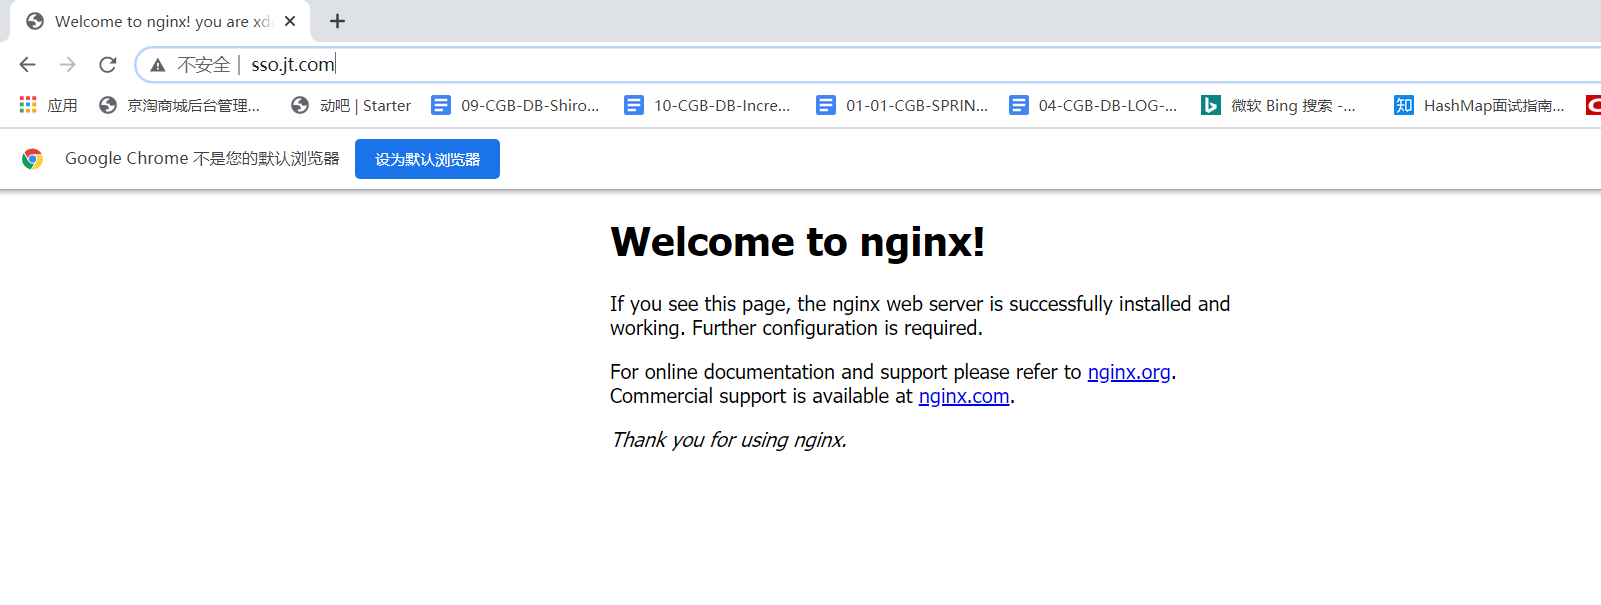Open the 应用 apps grid shortcut
Viewport: 1601px width, 605px height.
[x=48, y=105]
